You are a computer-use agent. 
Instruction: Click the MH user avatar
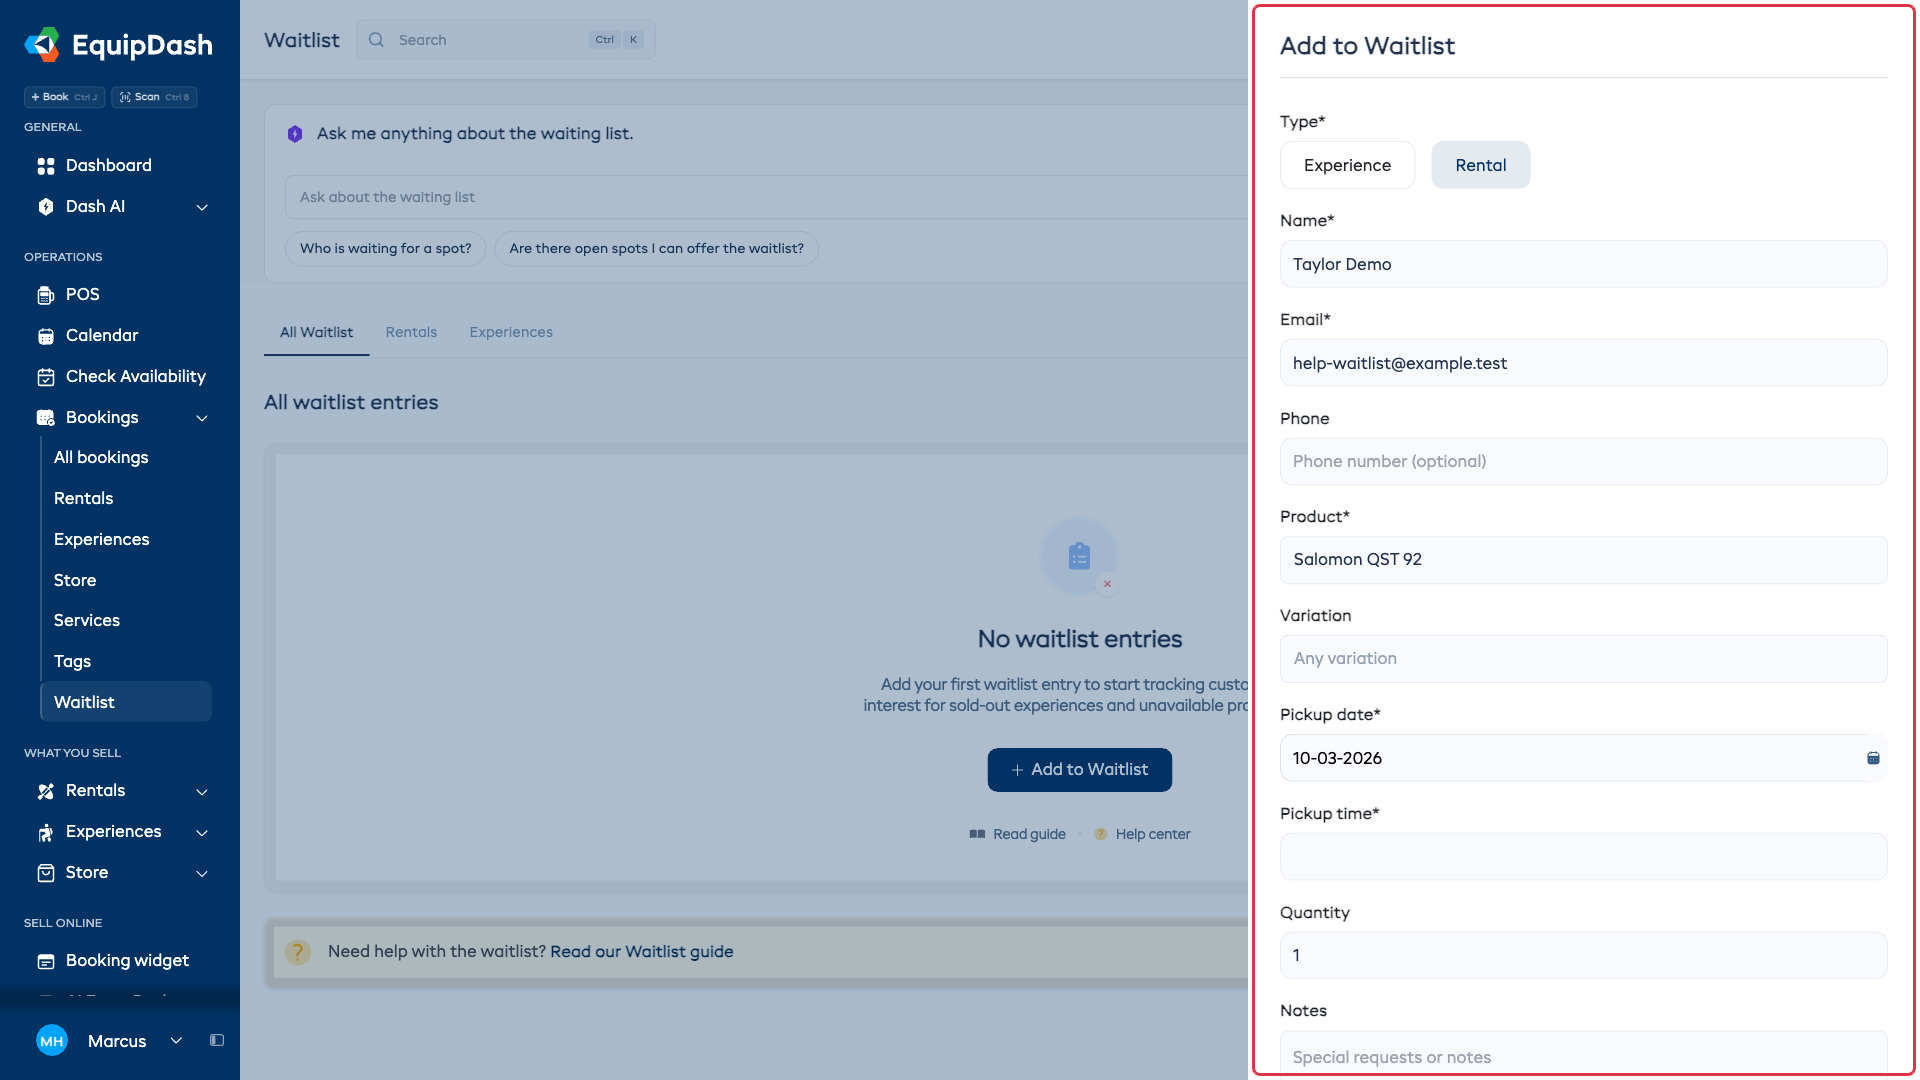(x=52, y=1040)
